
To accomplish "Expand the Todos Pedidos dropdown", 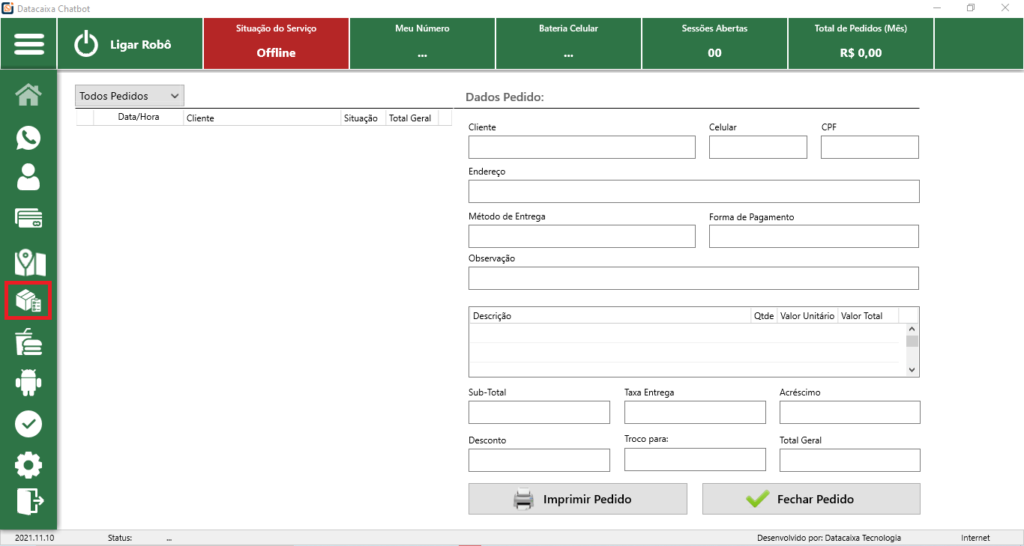I will tap(129, 96).
